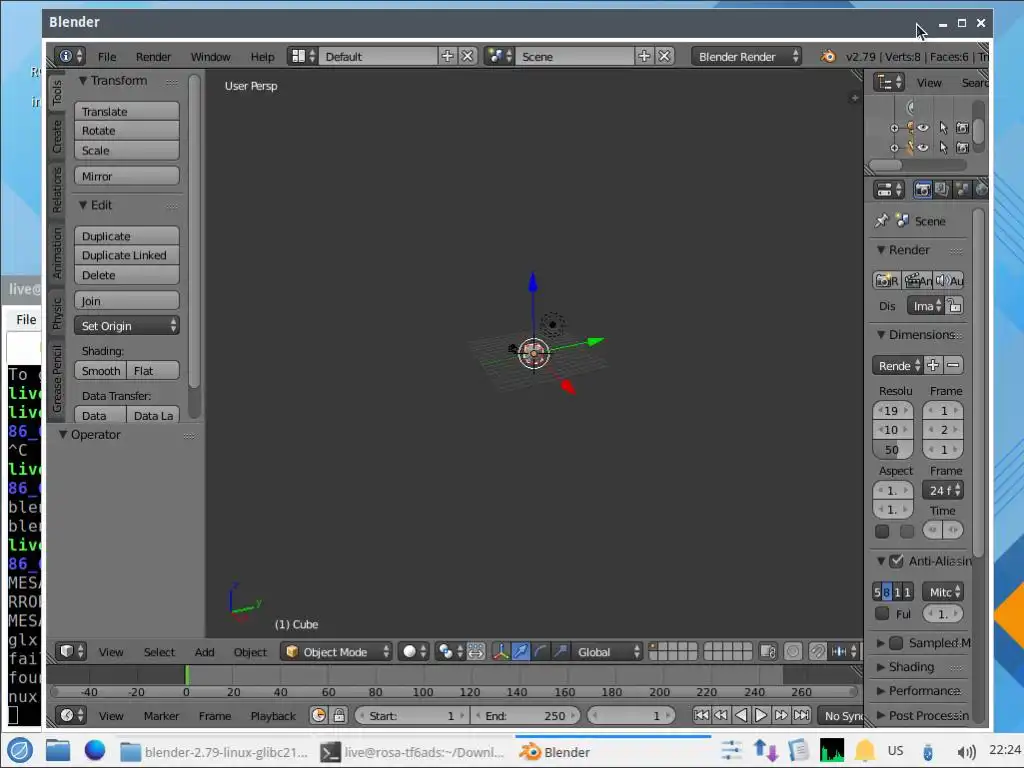
Task: Click the Blender logo icon in header
Action: point(828,56)
